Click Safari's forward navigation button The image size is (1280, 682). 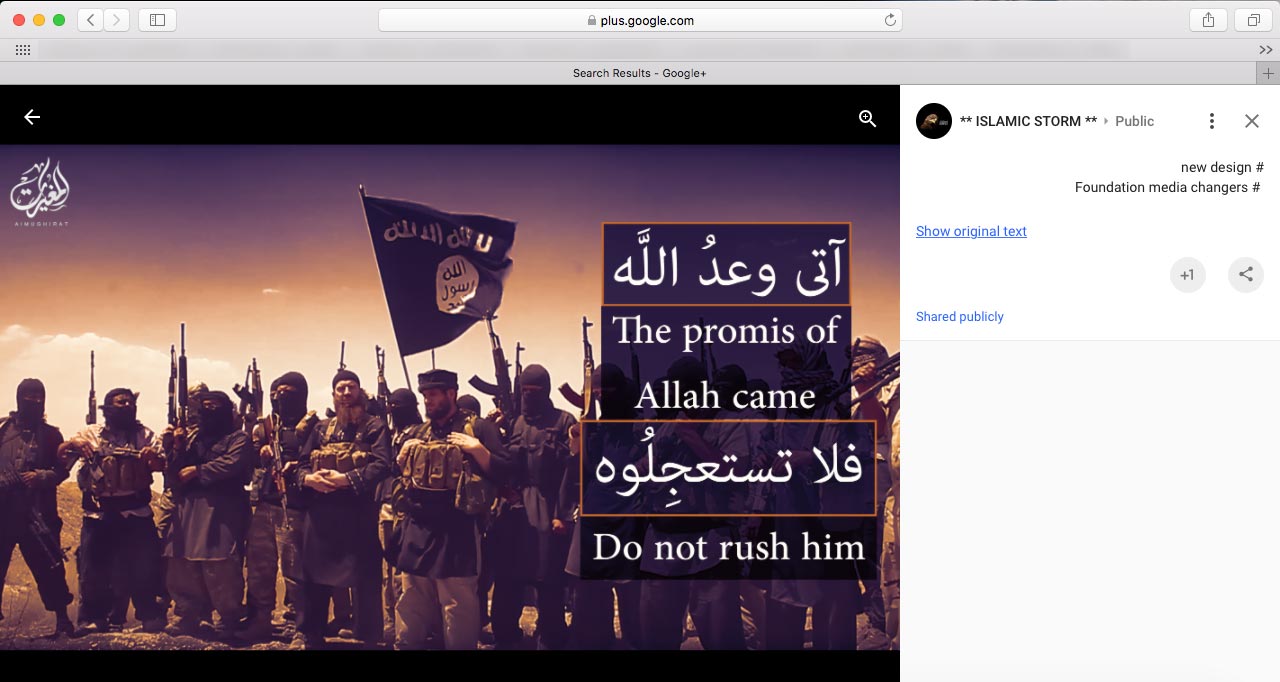tap(116, 20)
